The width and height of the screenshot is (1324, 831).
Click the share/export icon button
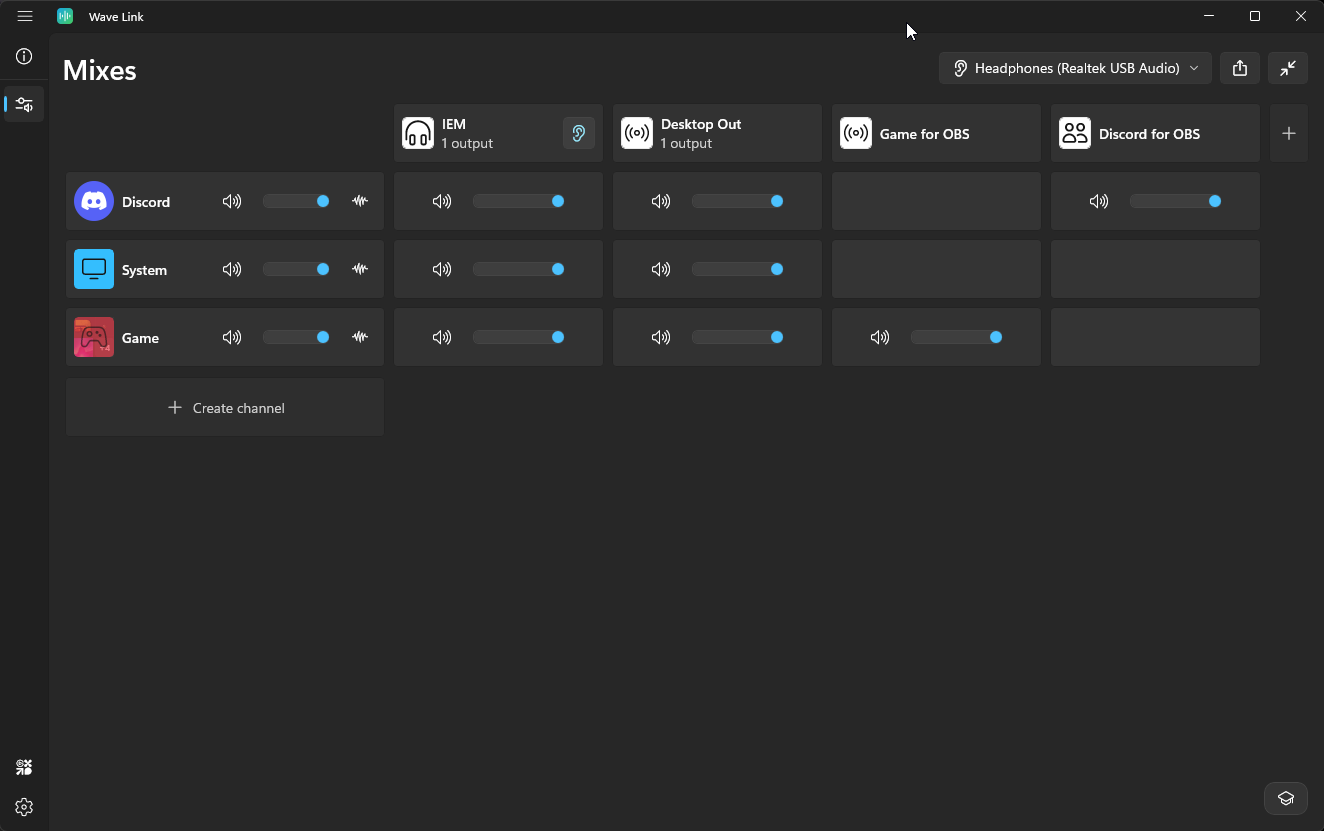[1240, 68]
